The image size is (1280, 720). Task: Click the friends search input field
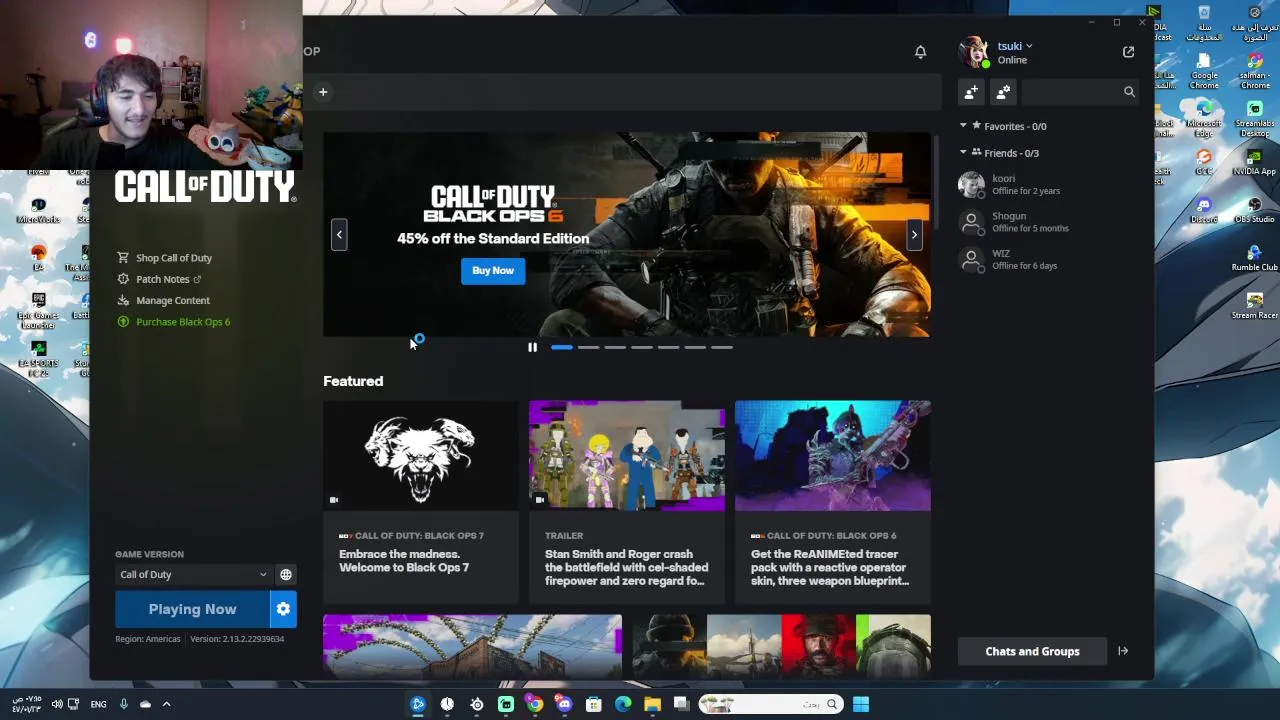tap(1070, 92)
